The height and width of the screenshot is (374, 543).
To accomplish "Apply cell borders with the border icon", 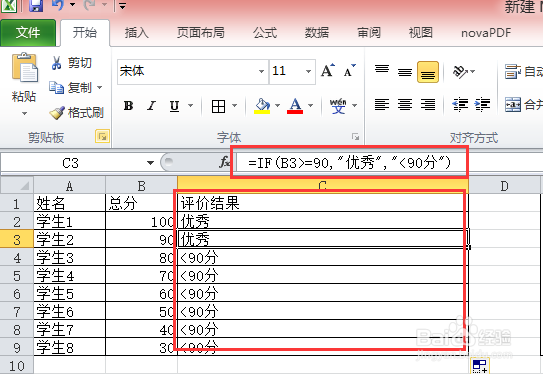I will (x=219, y=106).
